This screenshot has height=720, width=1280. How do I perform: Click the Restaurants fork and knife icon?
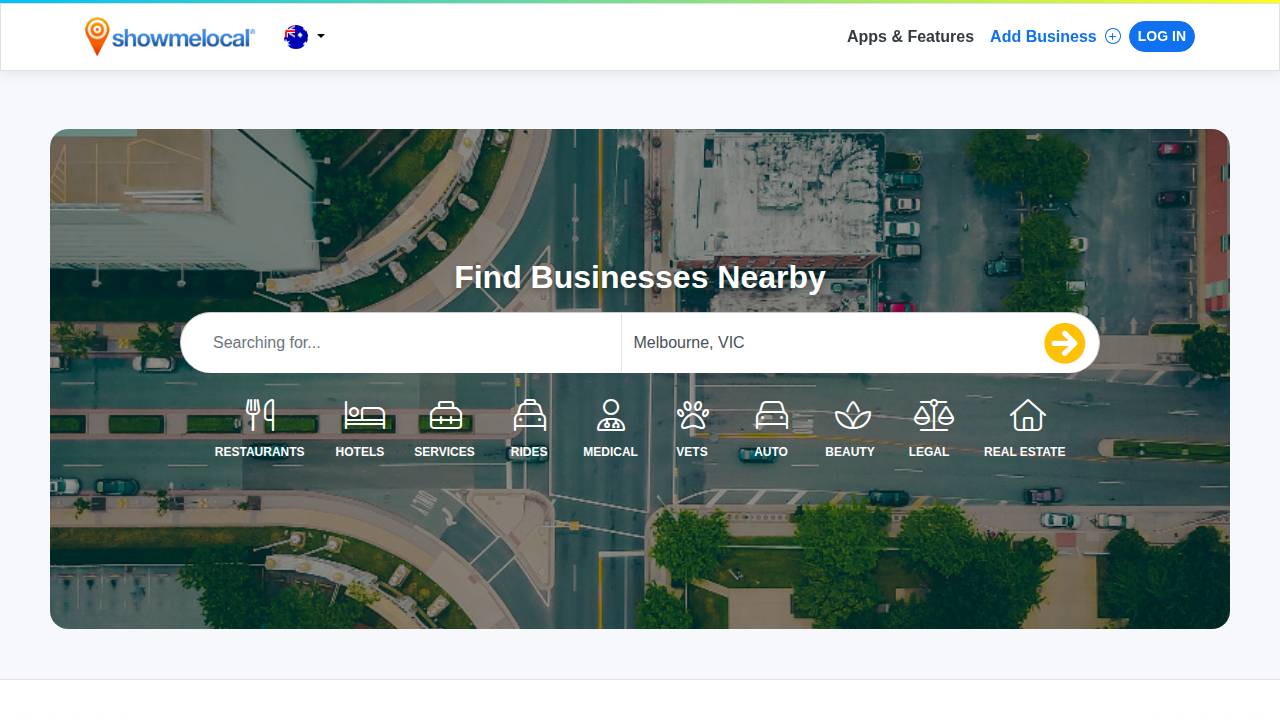coord(260,415)
